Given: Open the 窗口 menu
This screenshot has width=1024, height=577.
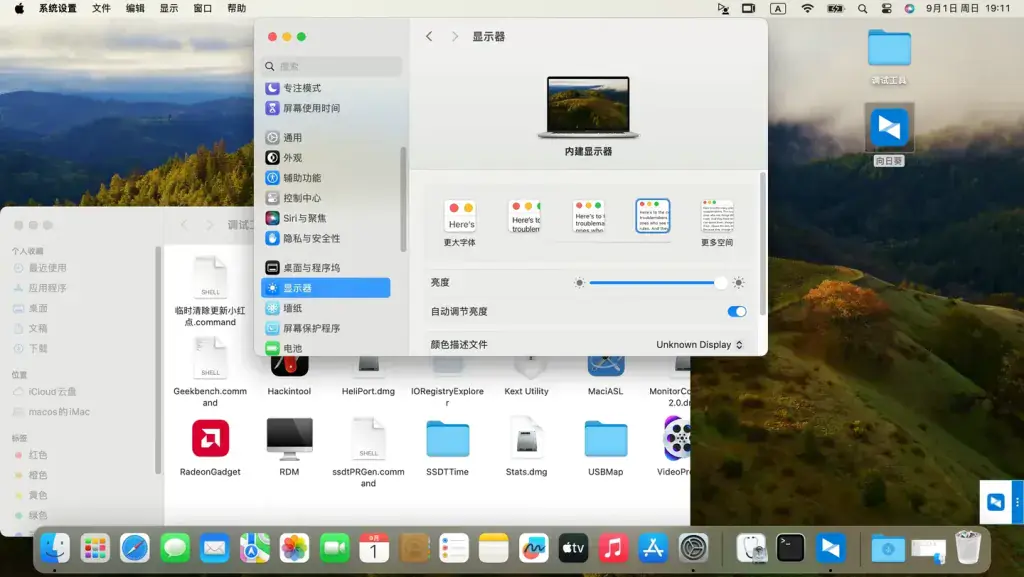Looking at the screenshot, I should (x=202, y=8).
